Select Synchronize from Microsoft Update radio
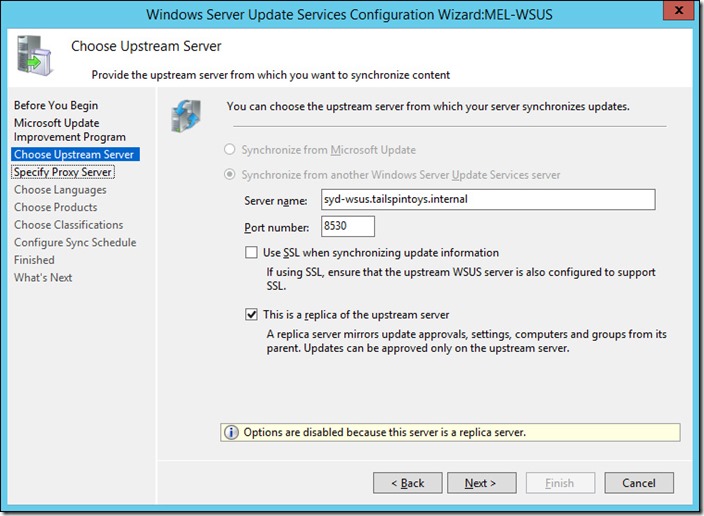Viewport: 704px width, 516px height. (229, 149)
